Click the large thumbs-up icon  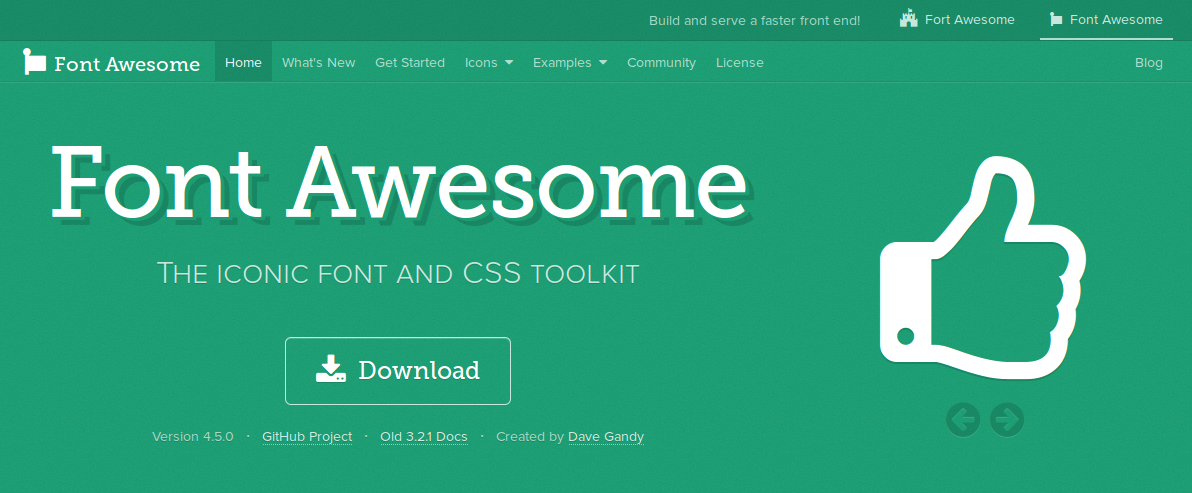[x=983, y=267]
